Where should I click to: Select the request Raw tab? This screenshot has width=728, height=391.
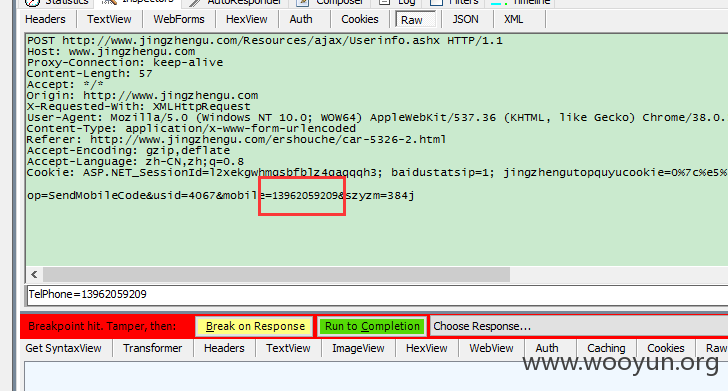click(416, 20)
